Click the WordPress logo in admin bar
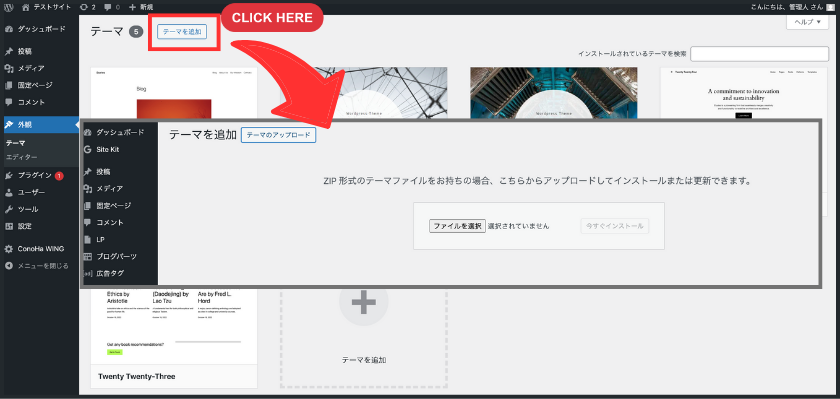Image resolution: width=840 pixels, height=399 pixels. (9, 7)
